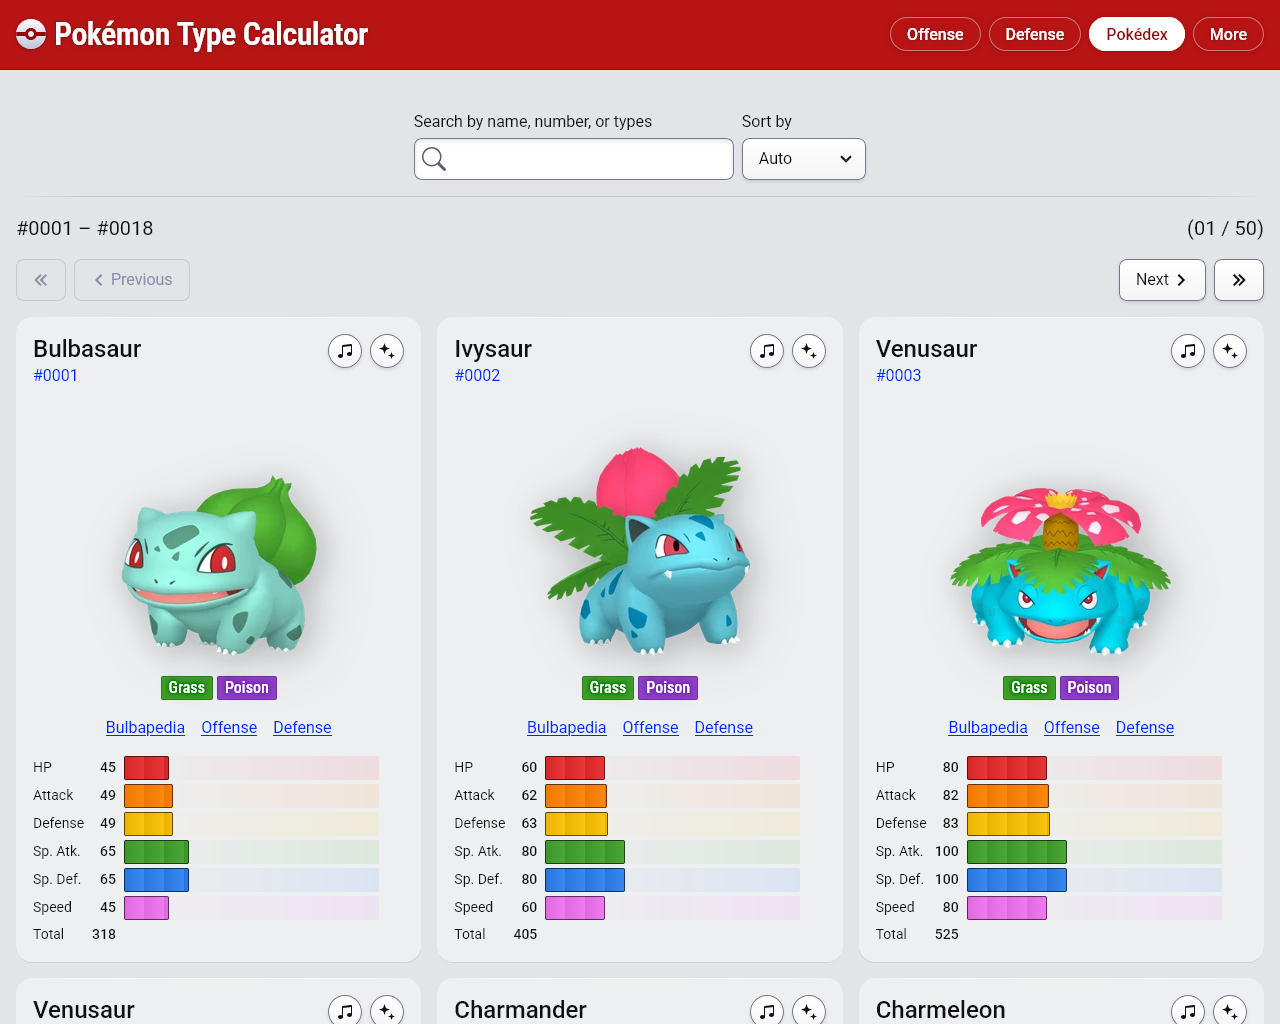Image resolution: width=1280 pixels, height=1024 pixels.
Task: Click the Pokémon search input field
Action: 588,159
